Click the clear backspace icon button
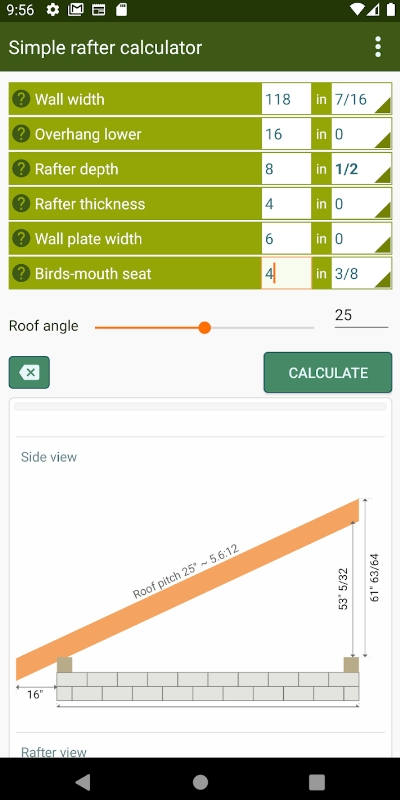400x800 pixels. coord(29,372)
